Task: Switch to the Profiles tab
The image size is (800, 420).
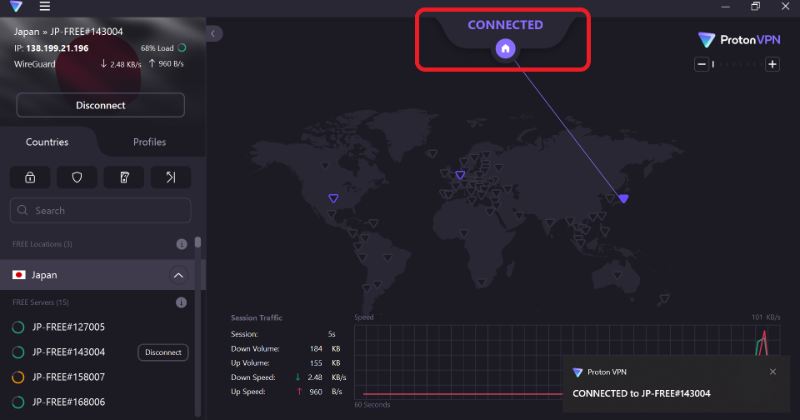Action: (x=149, y=142)
